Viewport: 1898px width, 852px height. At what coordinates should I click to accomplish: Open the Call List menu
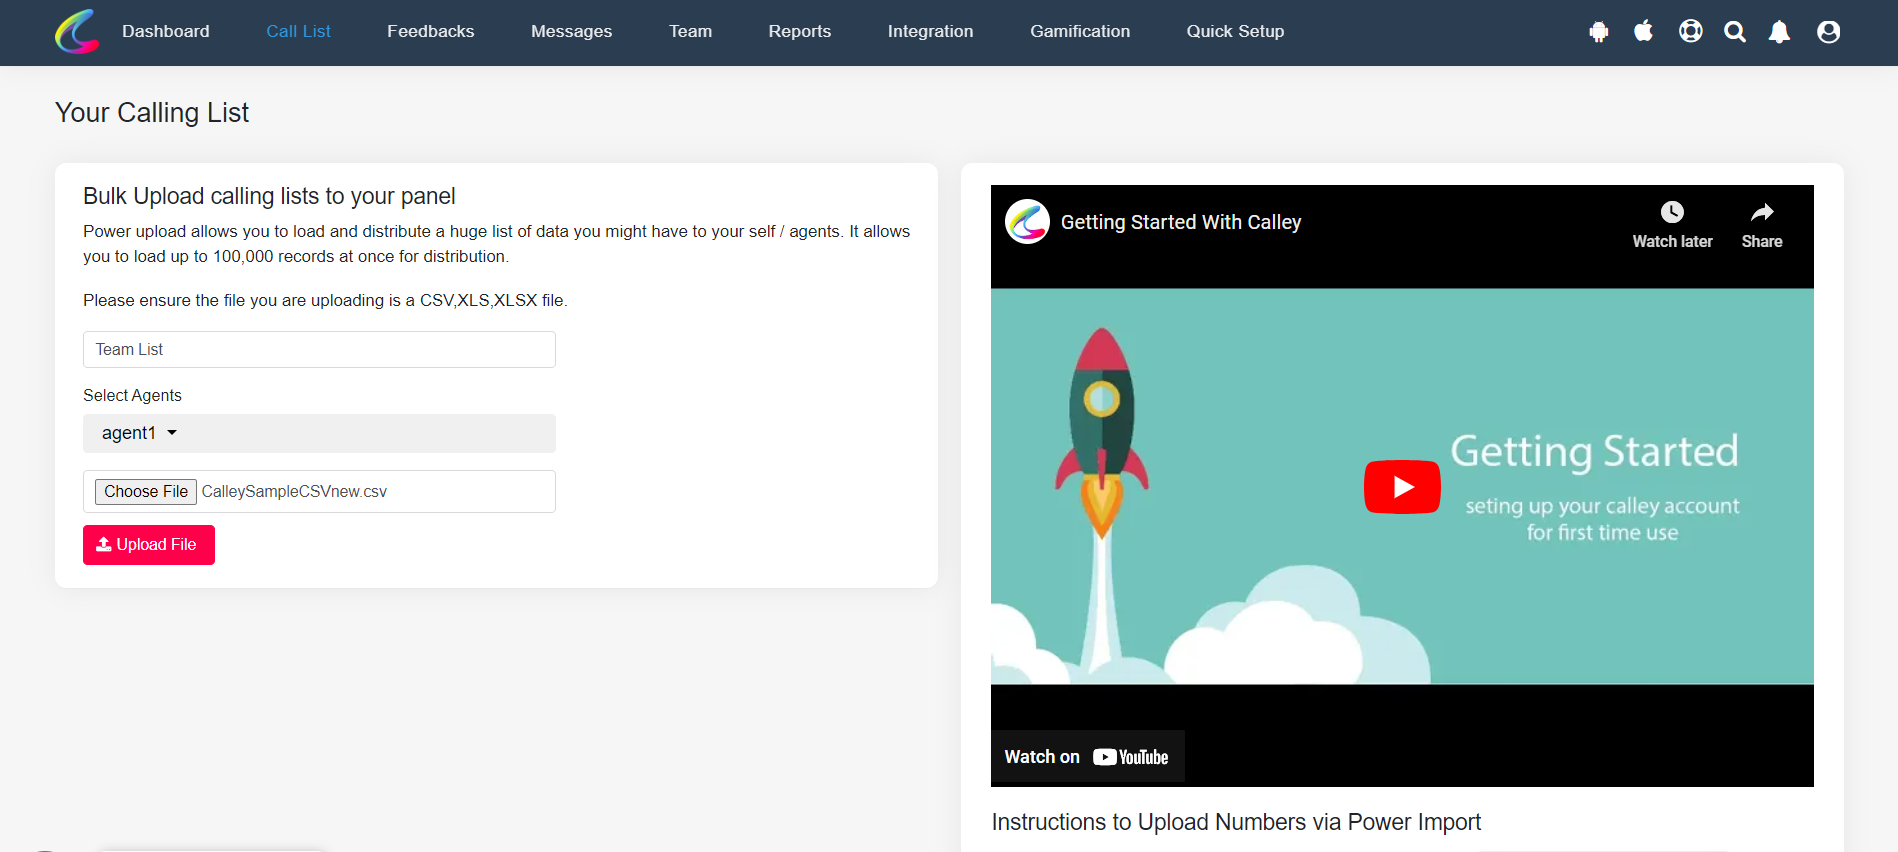[x=298, y=31]
